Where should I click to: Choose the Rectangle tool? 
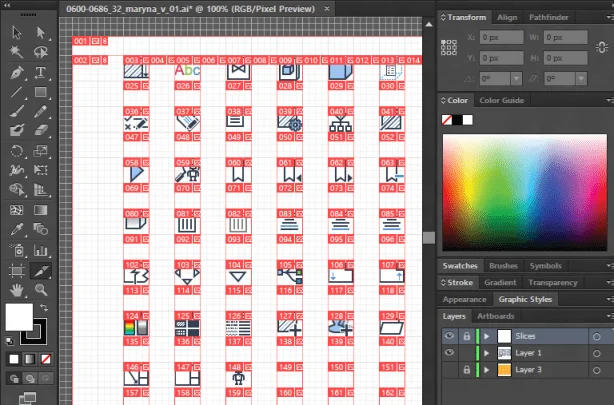40,92
